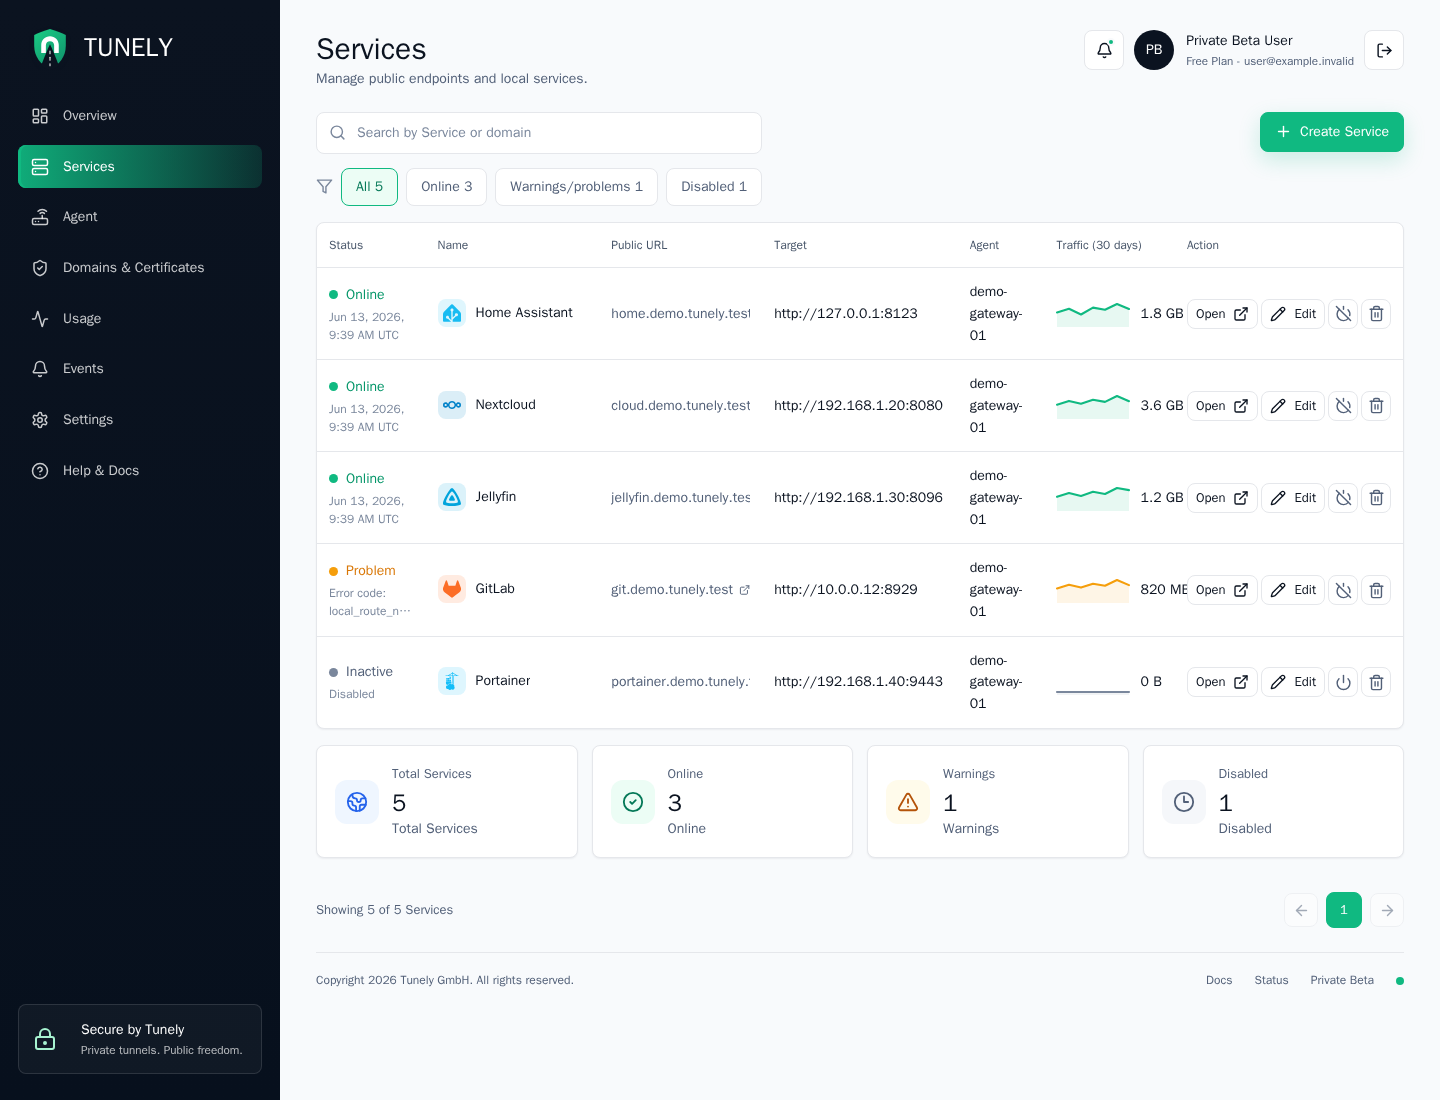Open the footer Docs link
This screenshot has height=1100, width=1440.
coord(1219,980)
